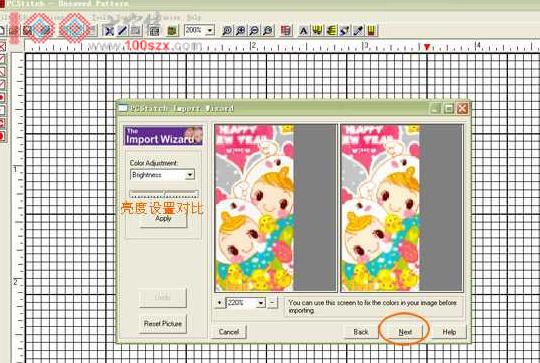The width and height of the screenshot is (540, 363).
Task: Click the yellow trident symbol toolbar icon
Action: [317, 31]
